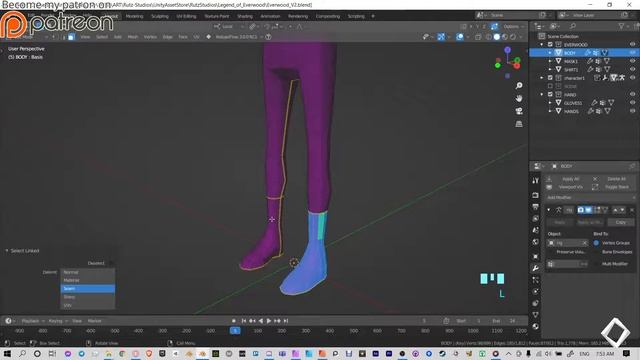This screenshot has width=640, height=360.
Task: Uncheck the HAND collection checkbox
Action: click(550, 95)
